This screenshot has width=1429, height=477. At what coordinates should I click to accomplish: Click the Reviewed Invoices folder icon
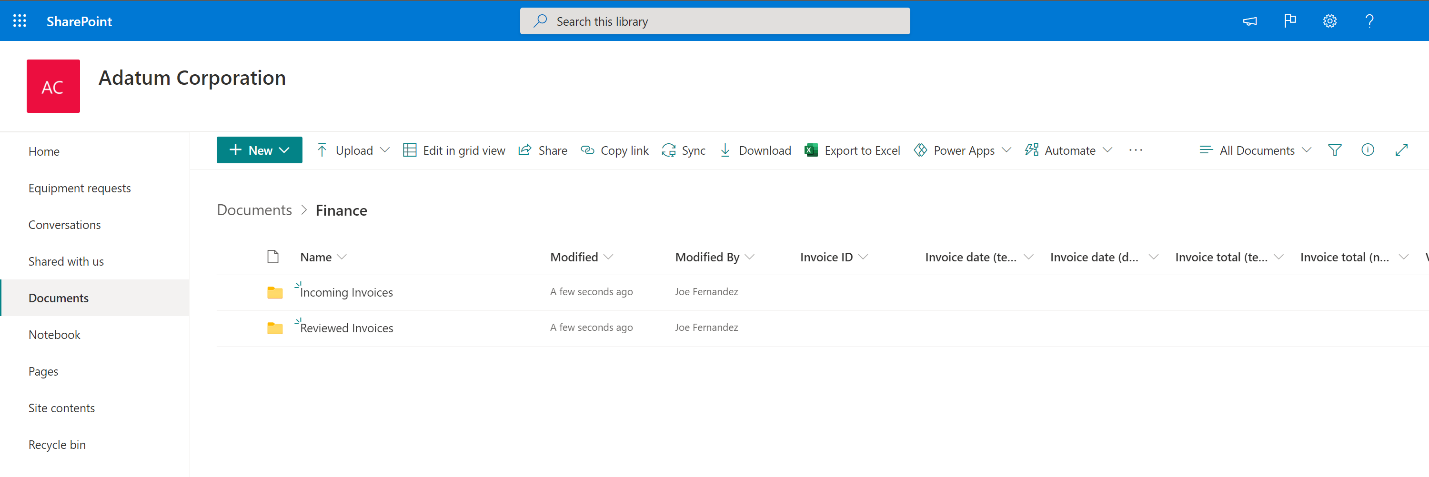pyautogui.click(x=275, y=328)
